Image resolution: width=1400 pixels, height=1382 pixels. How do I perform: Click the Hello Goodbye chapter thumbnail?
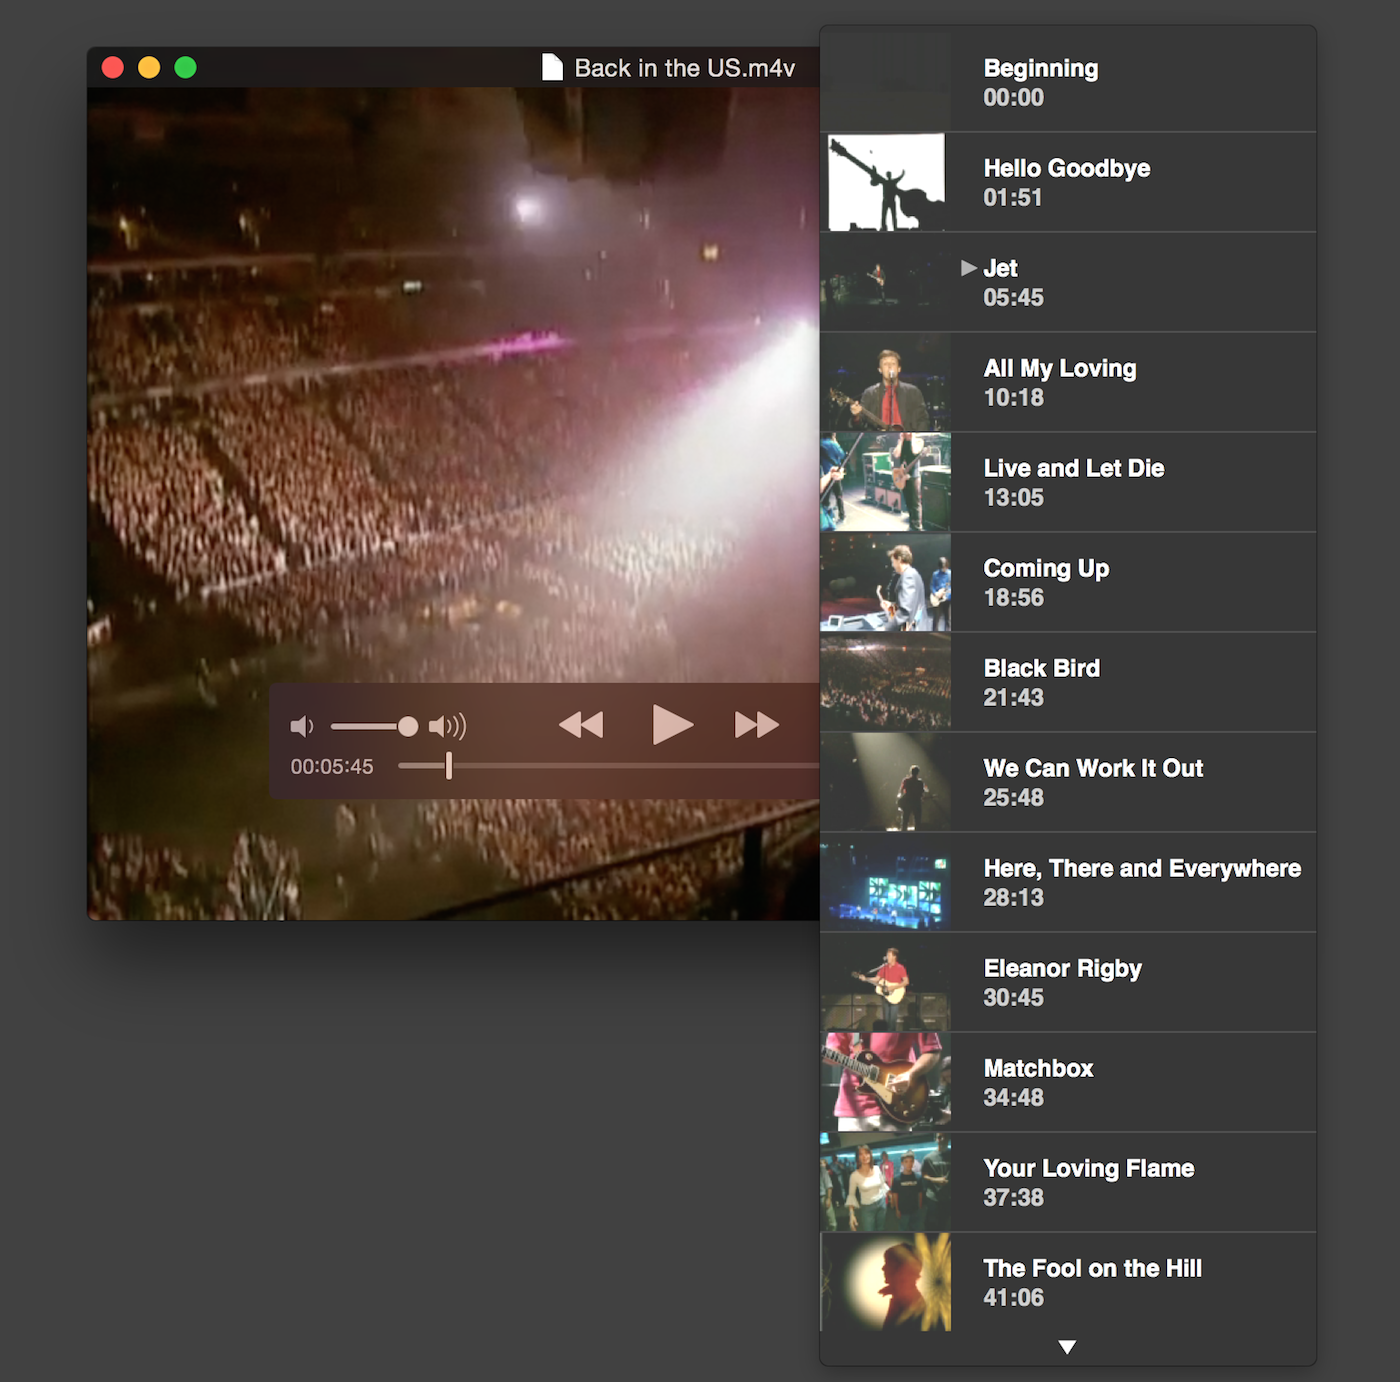(886, 182)
